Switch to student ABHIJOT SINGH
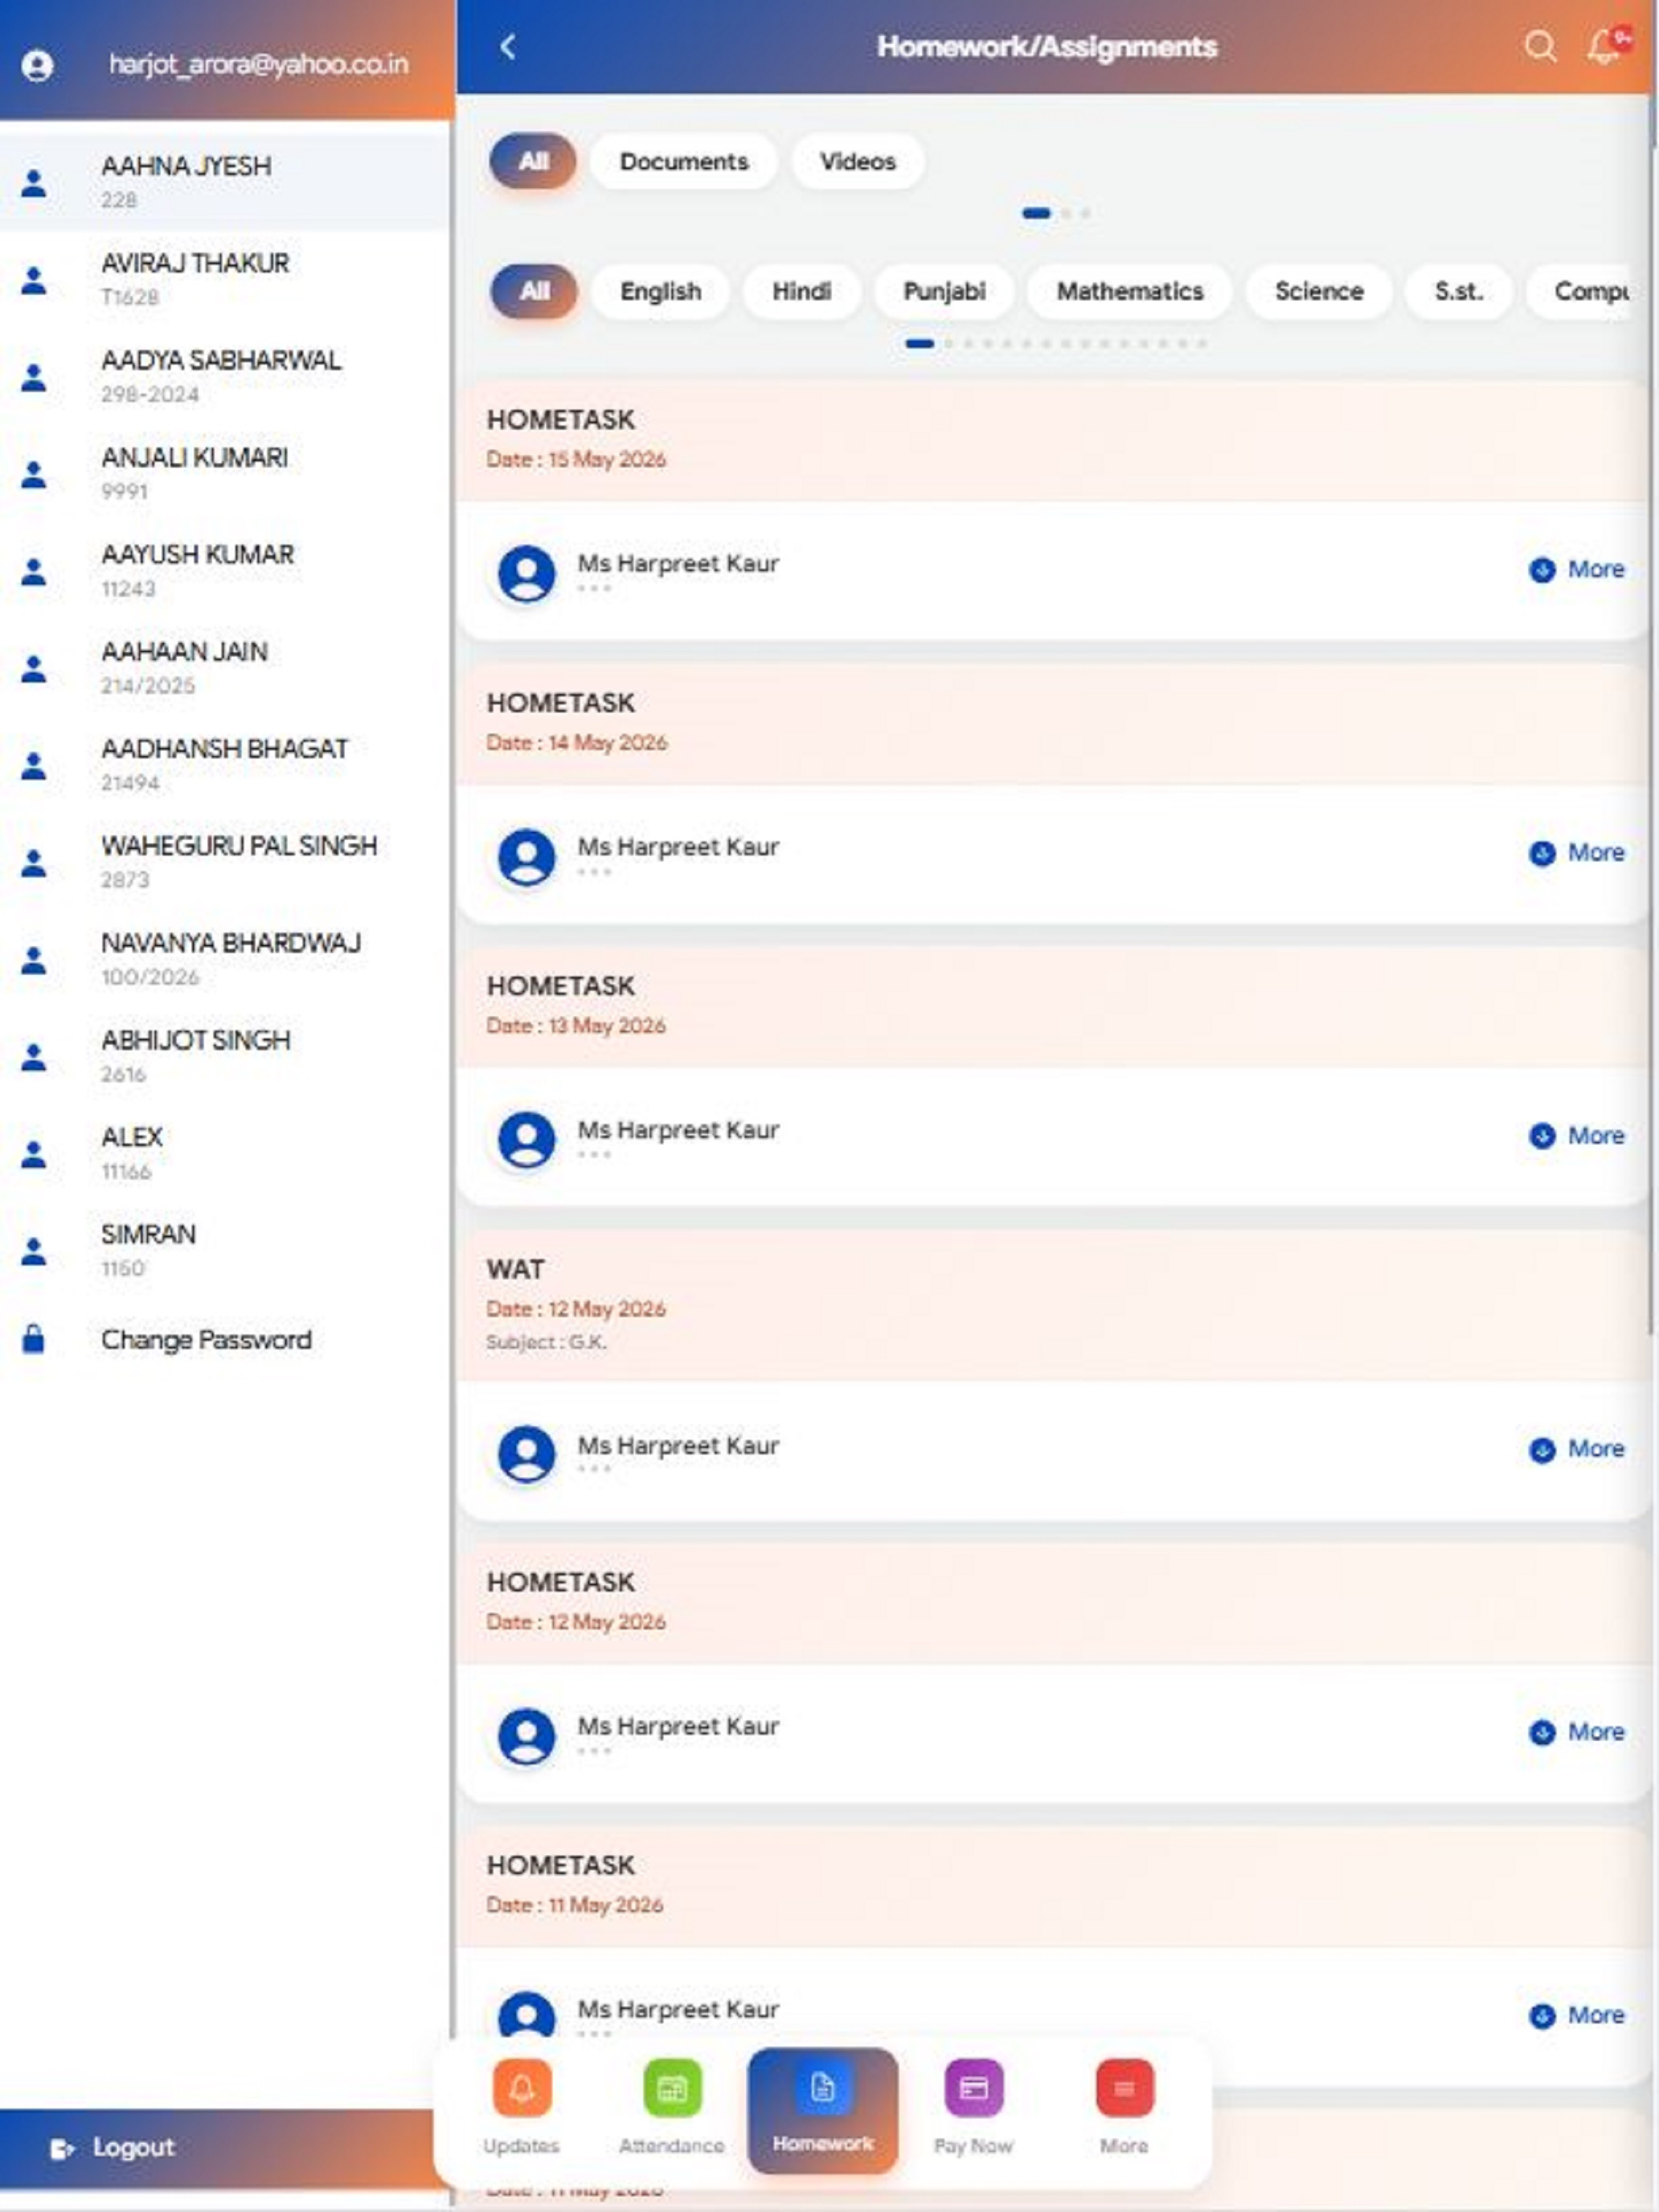Image resolution: width=1659 pixels, height=2212 pixels. [225, 1057]
